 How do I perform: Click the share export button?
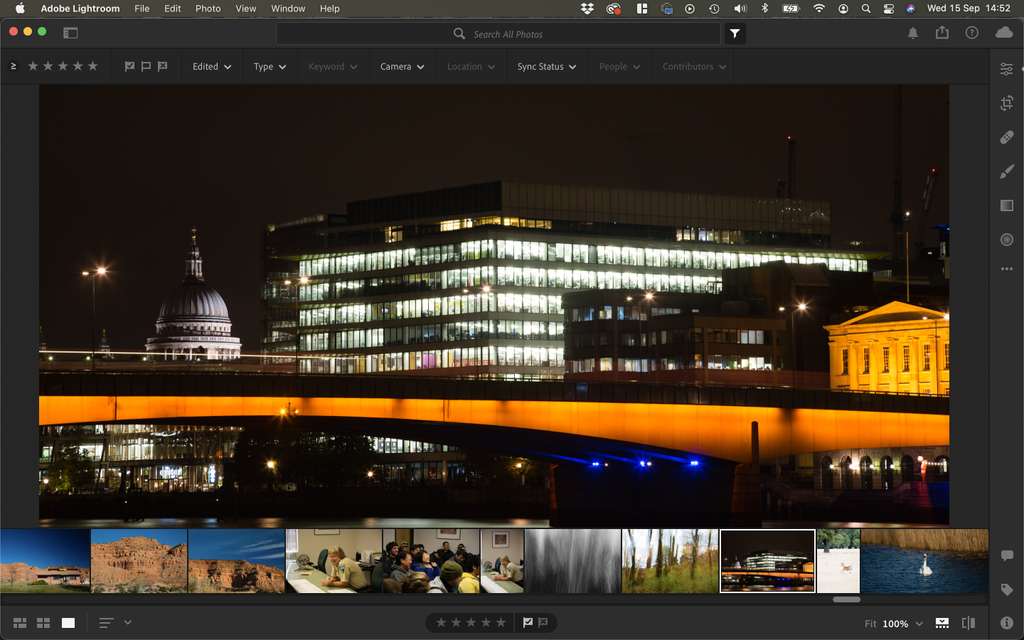(942, 33)
